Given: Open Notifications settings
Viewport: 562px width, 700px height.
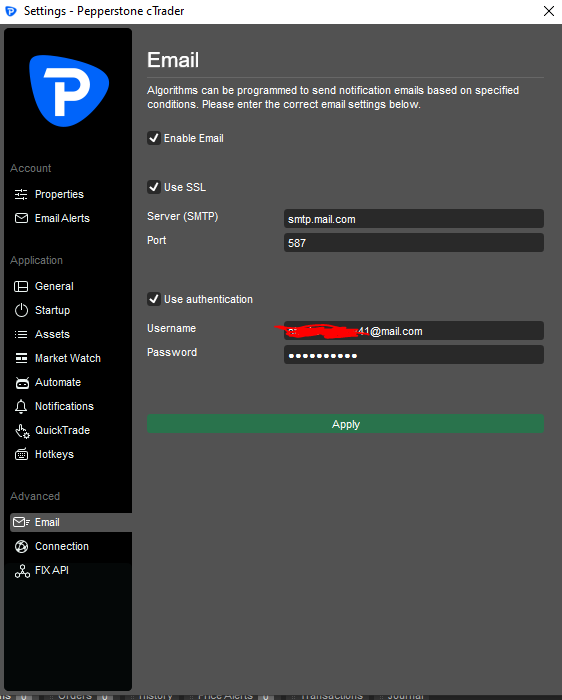Looking at the screenshot, I should pos(64,406).
